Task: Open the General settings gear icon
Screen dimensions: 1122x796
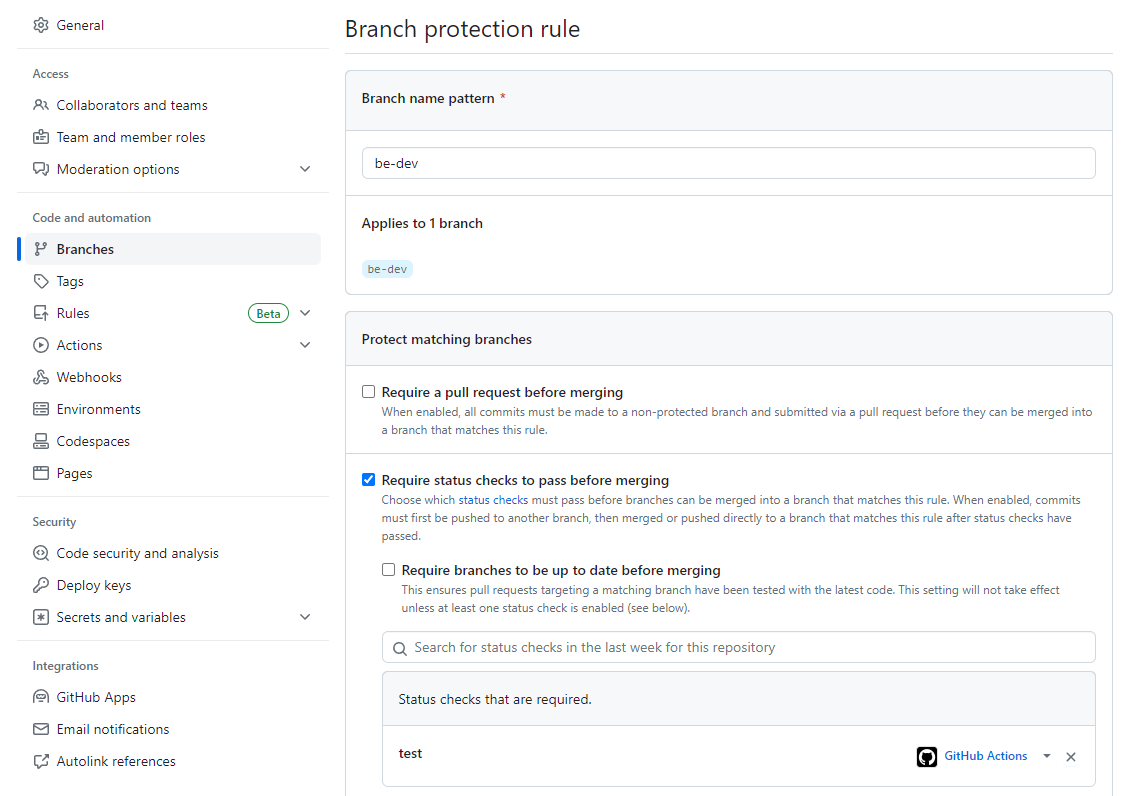Action: 40,24
